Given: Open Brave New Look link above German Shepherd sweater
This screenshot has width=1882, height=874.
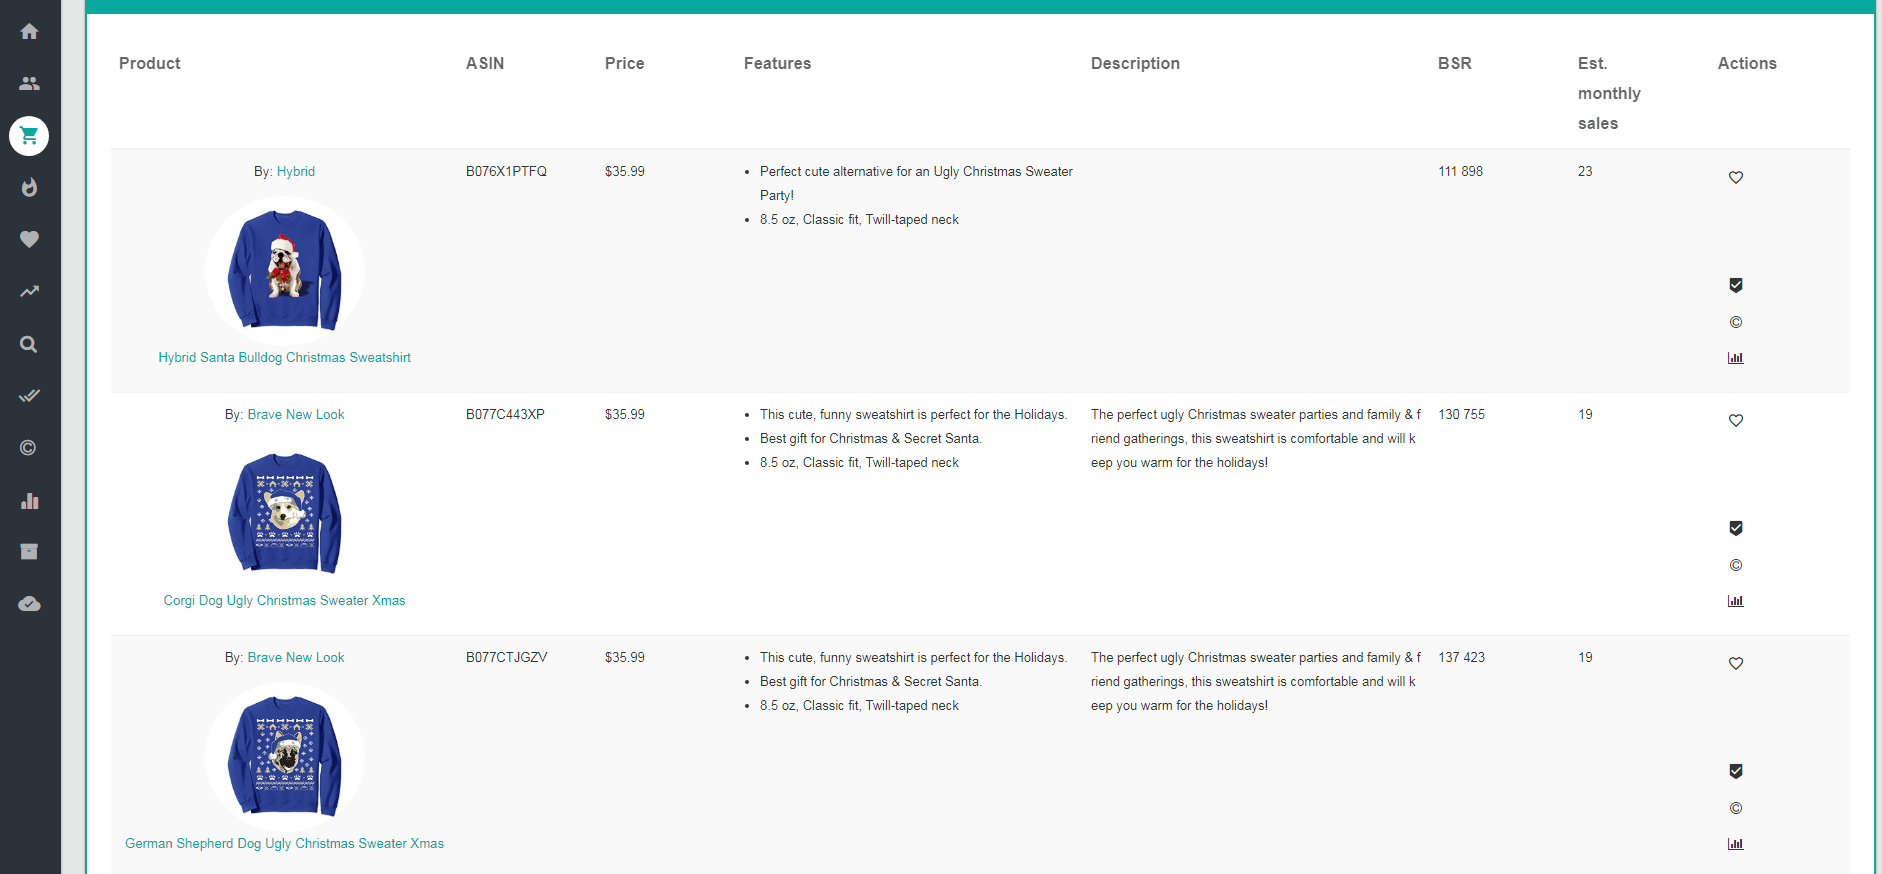Looking at the screenshot, I should (296, 657).
